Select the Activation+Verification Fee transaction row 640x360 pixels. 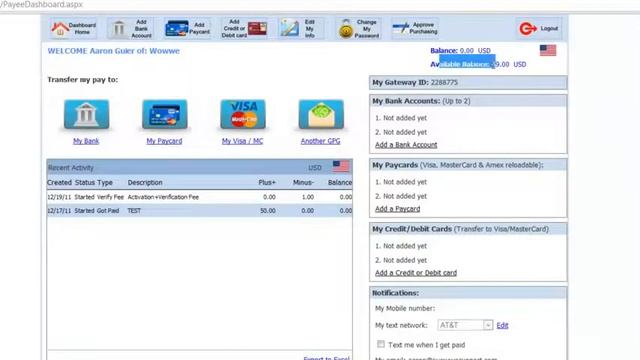coord(200,197)
